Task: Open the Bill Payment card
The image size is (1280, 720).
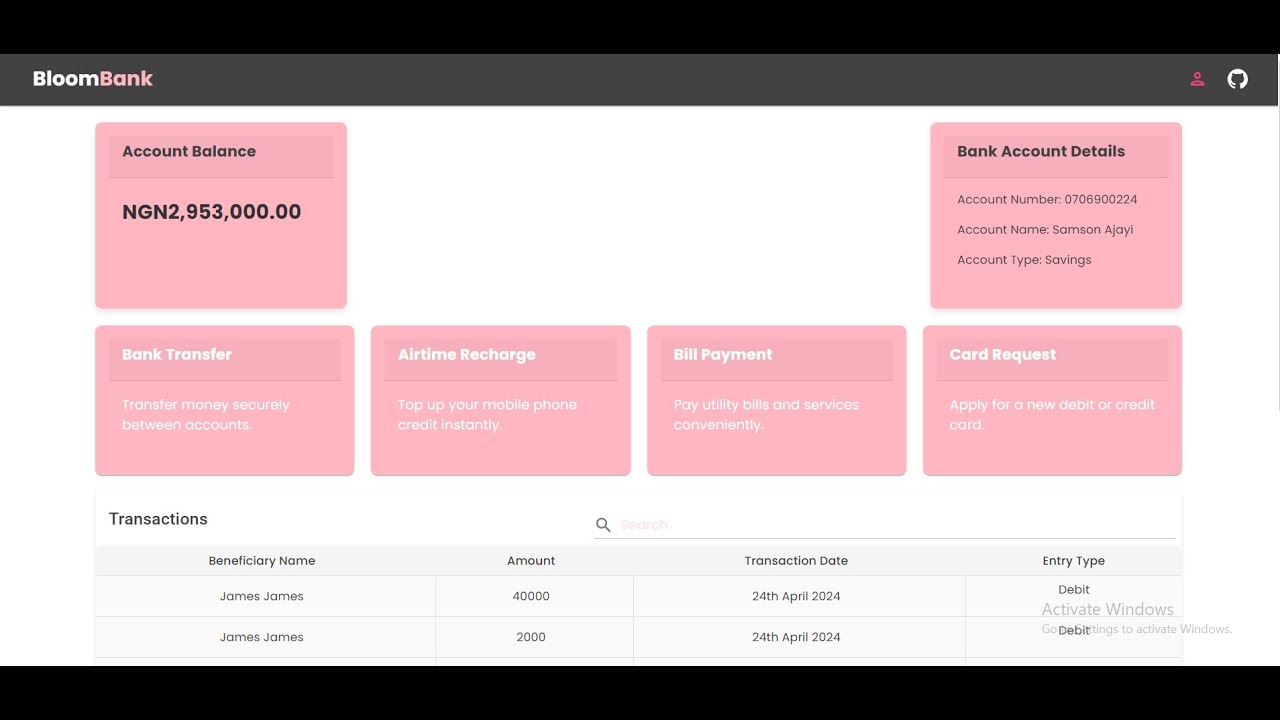Action: point(777,400)
